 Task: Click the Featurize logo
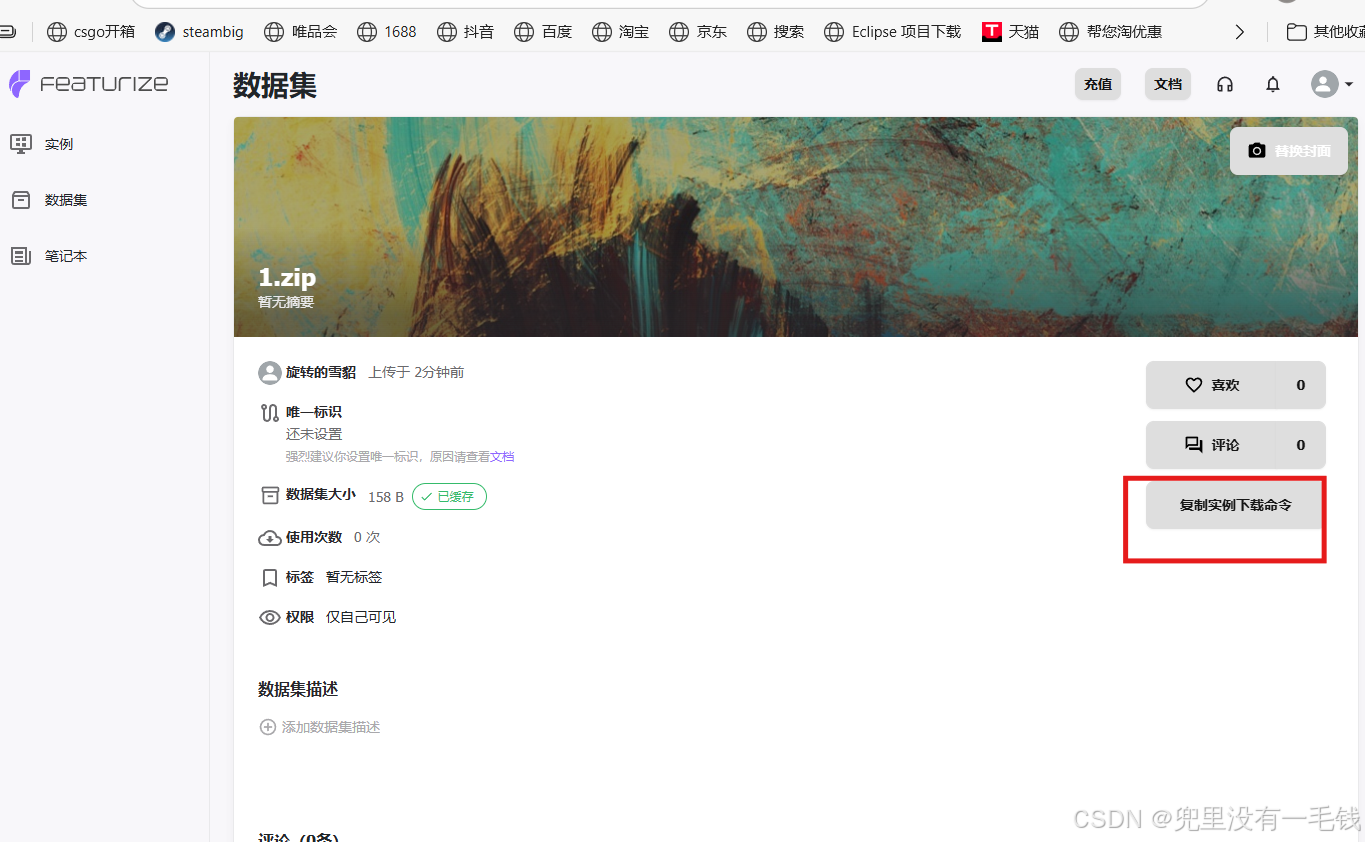coord(88,83)
